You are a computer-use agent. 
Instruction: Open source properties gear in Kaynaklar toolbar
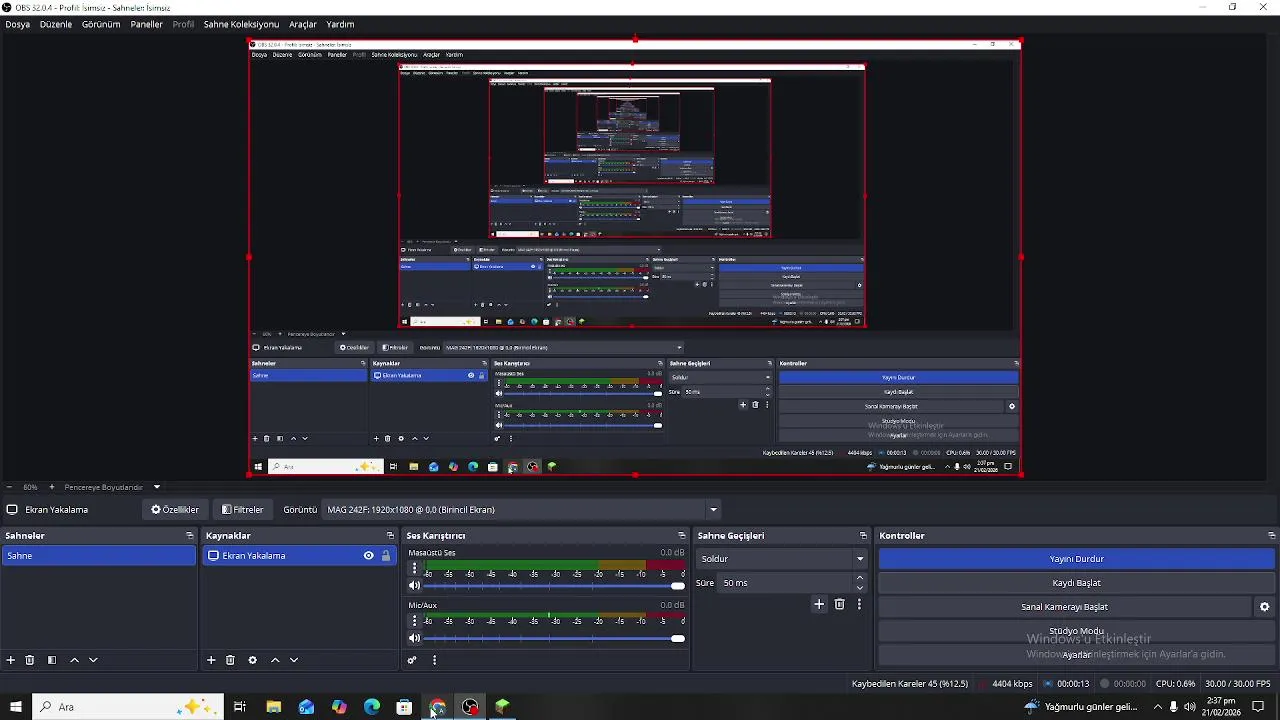coord(252,660)
